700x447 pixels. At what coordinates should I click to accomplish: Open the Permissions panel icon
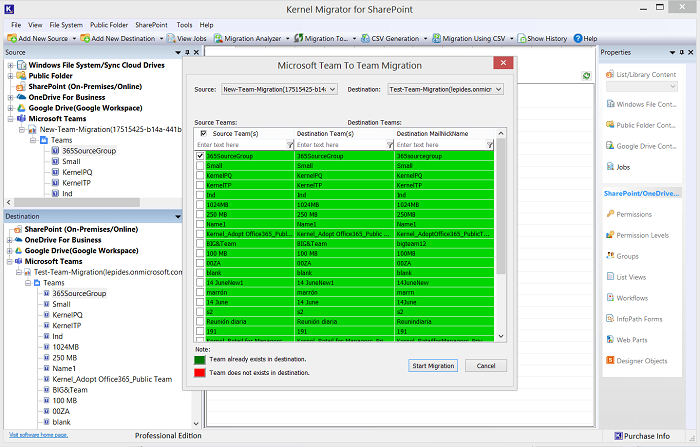point(608,214)
